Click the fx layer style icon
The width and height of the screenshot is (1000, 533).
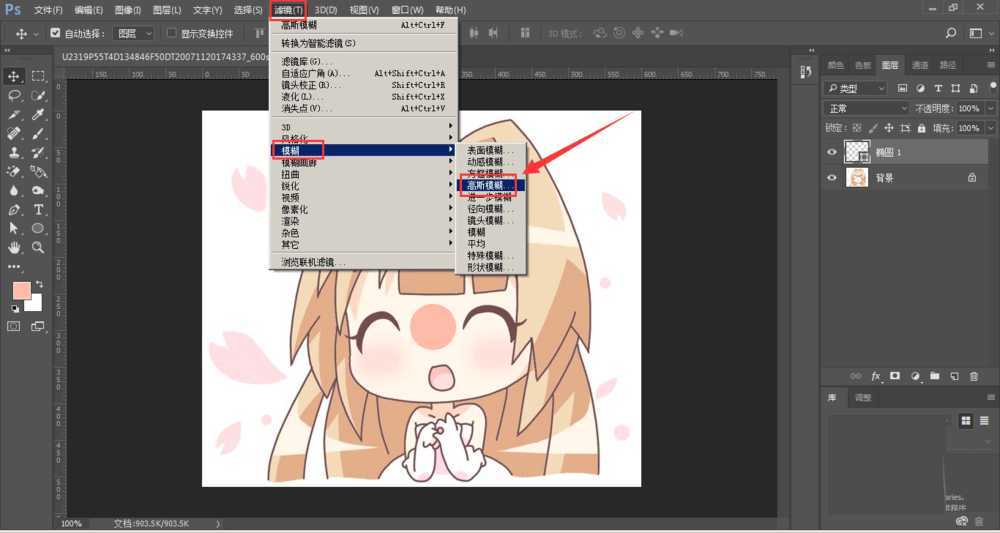[x=876, y=376]
